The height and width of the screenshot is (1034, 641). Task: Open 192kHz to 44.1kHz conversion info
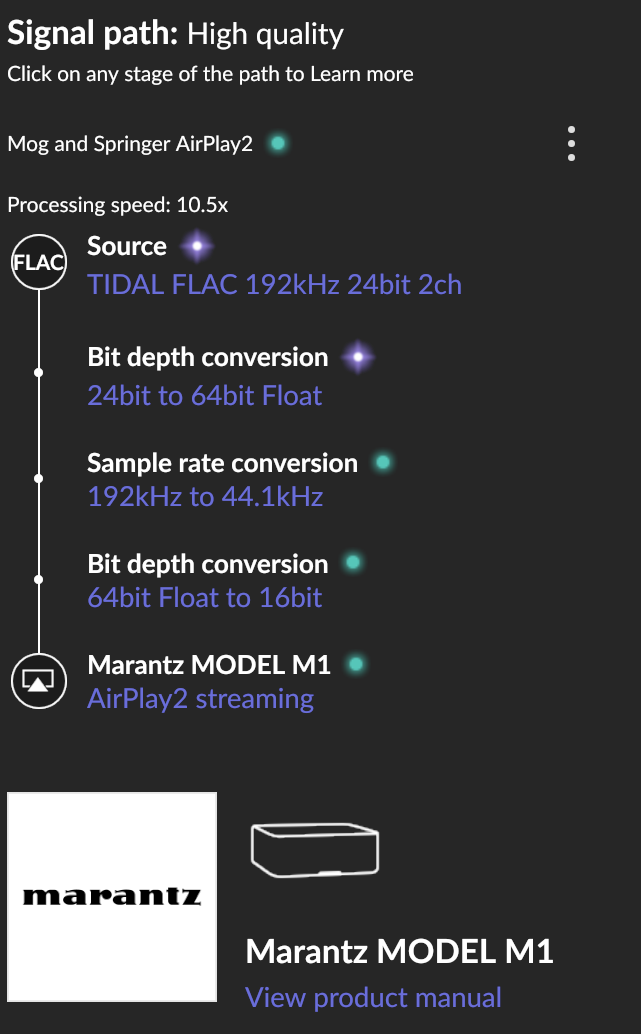[x=205, y=497]
